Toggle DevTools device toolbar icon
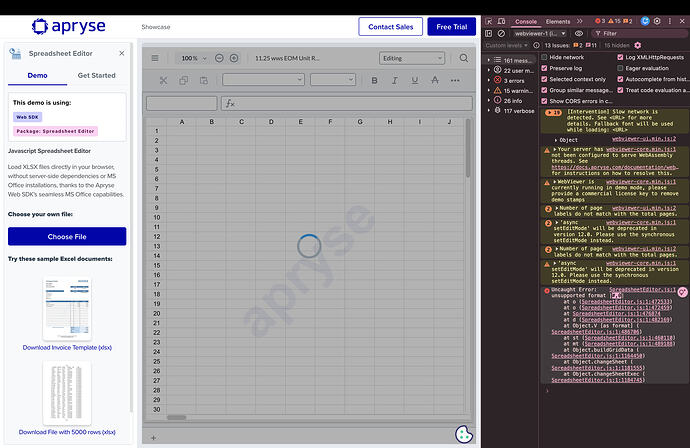This screenshot has width=690, height=448. tap(501, 21)
